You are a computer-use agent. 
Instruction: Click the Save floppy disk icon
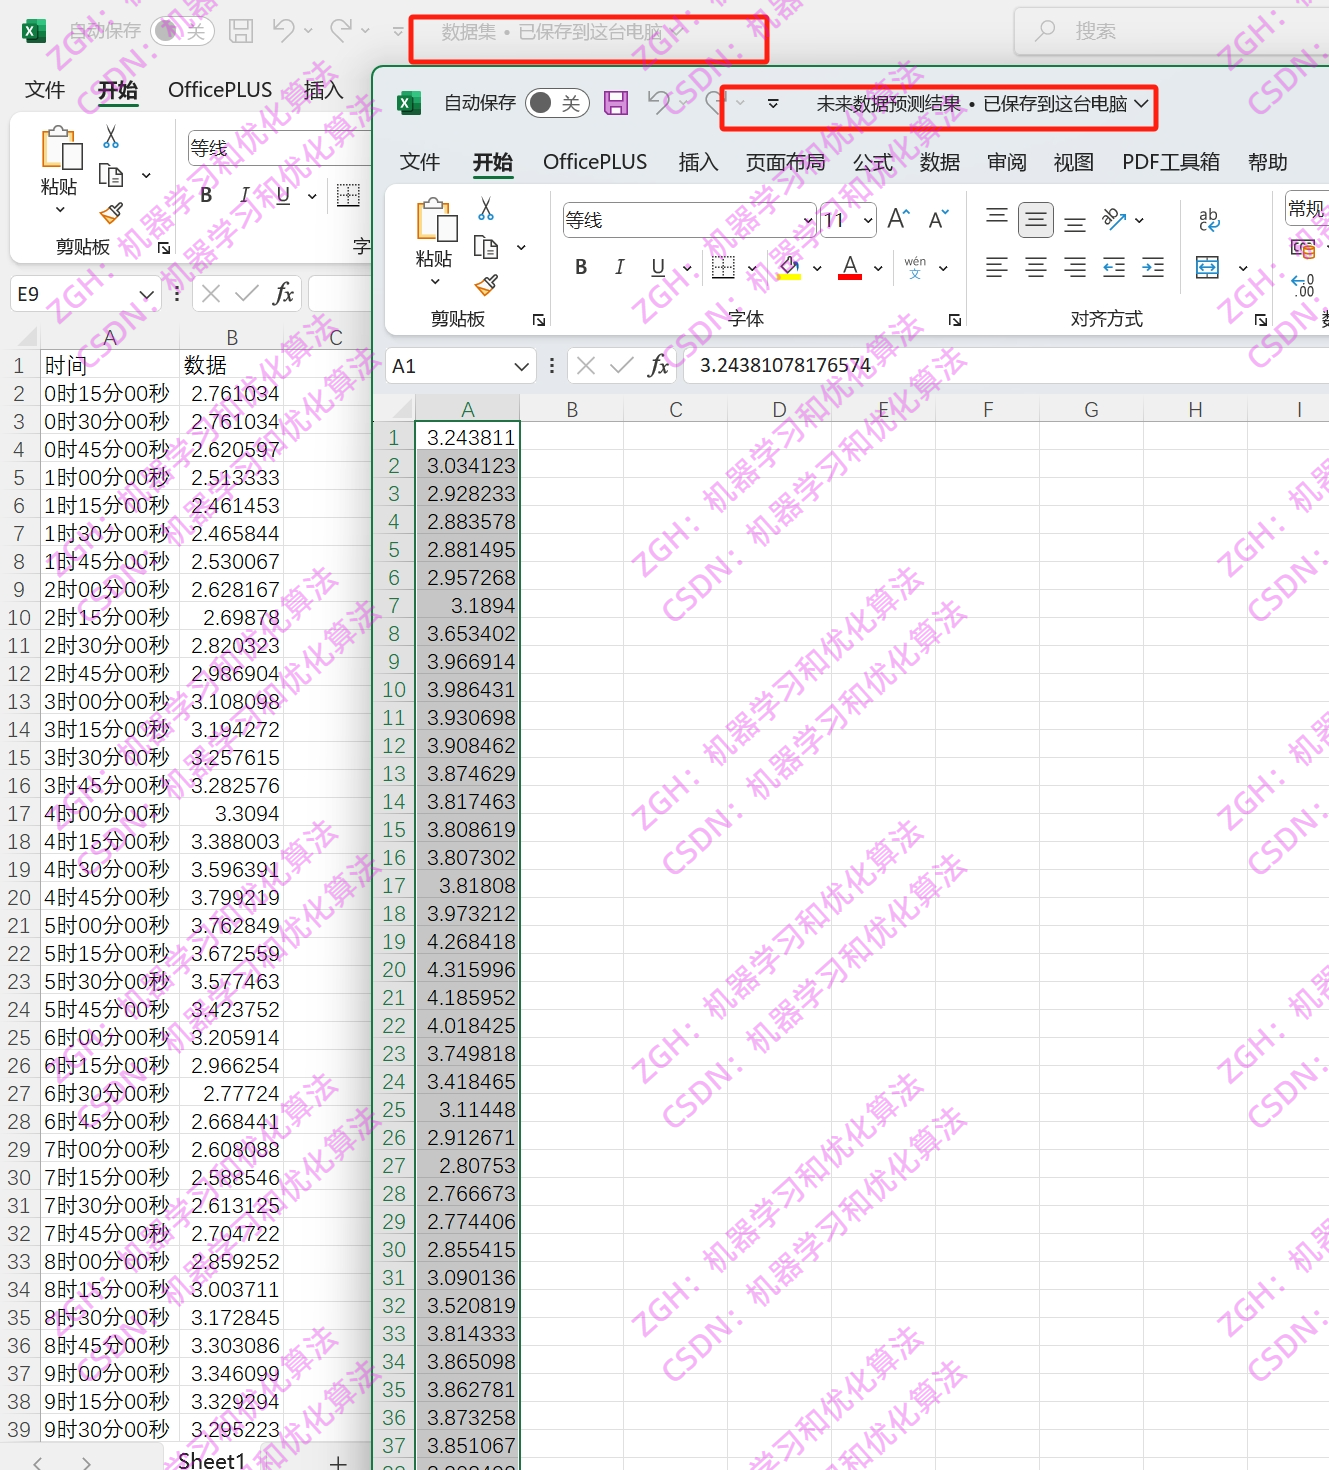pyautogui.click(x=616, y=103)
